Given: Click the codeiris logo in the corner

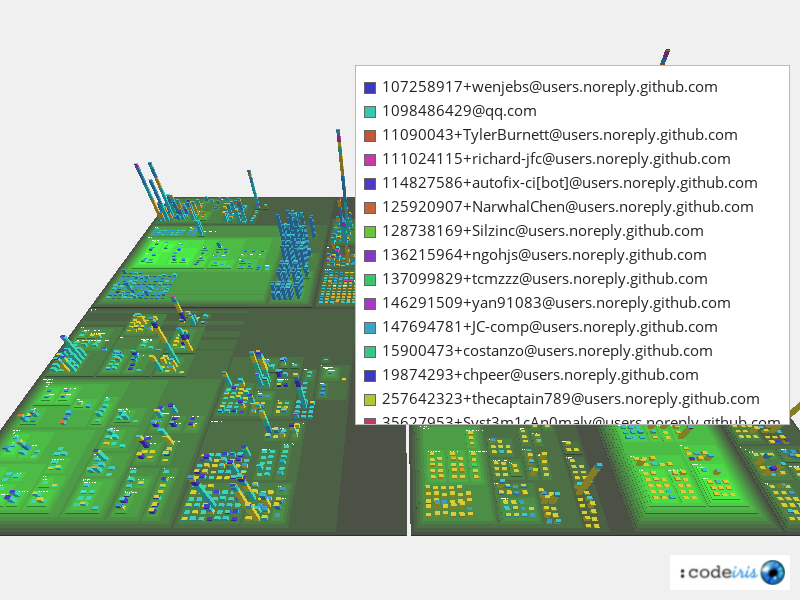Looking at the screenshot, I should (730, 572).
